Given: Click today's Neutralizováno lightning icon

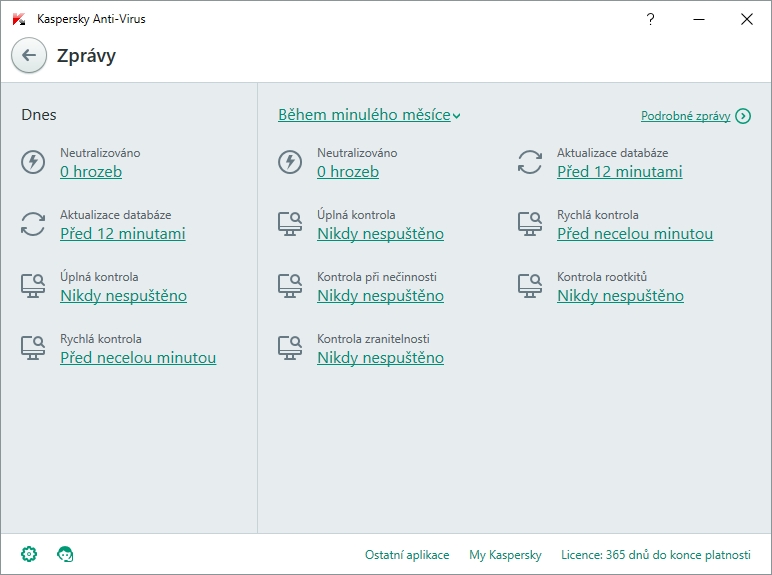Looking at the screenshot, I should pyautogui.click(x=33, y=162).
